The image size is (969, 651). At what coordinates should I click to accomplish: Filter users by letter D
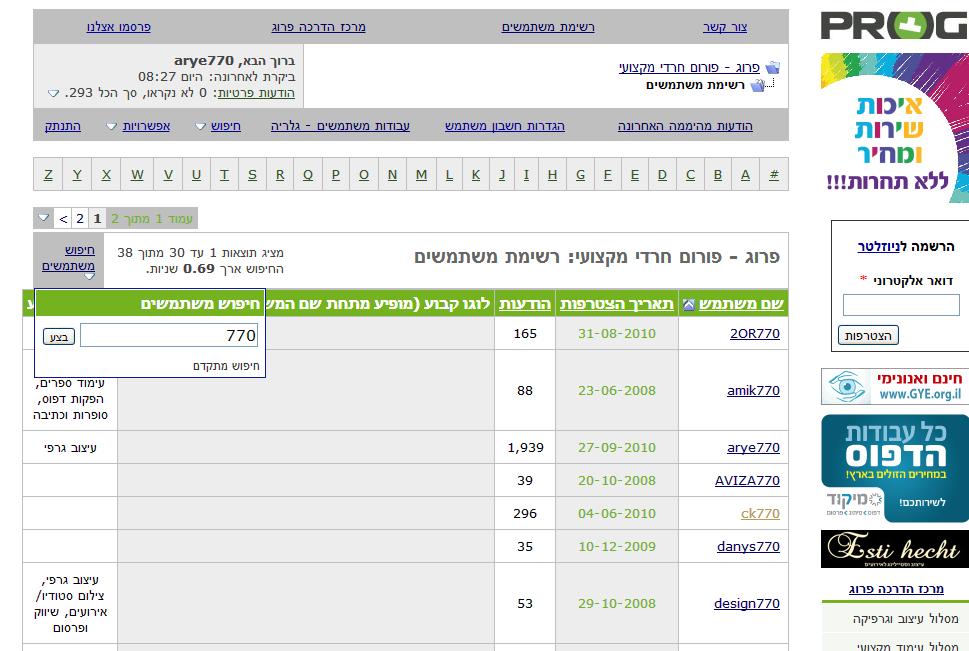[x=662, y=175]
